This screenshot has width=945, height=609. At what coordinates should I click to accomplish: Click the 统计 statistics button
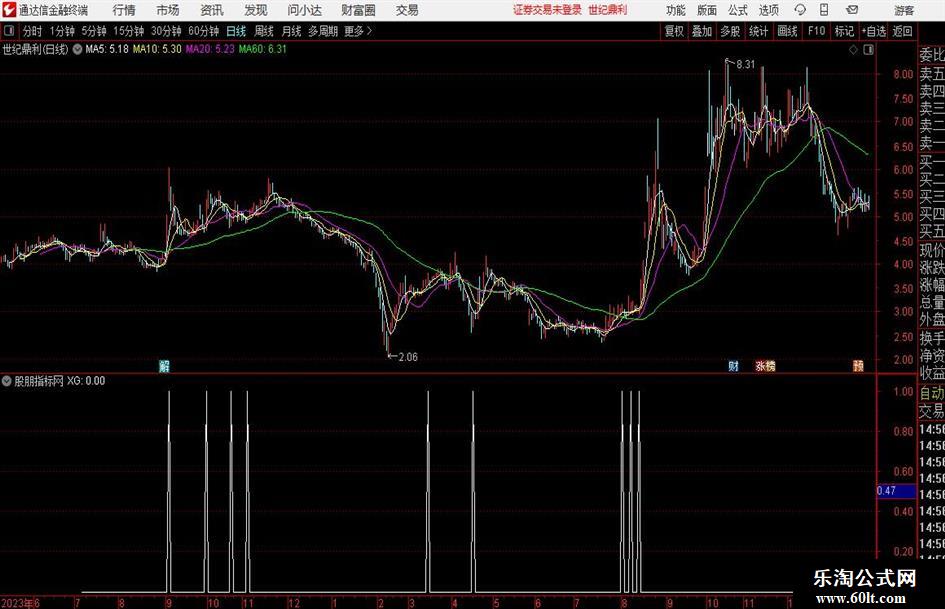point(758,31)
